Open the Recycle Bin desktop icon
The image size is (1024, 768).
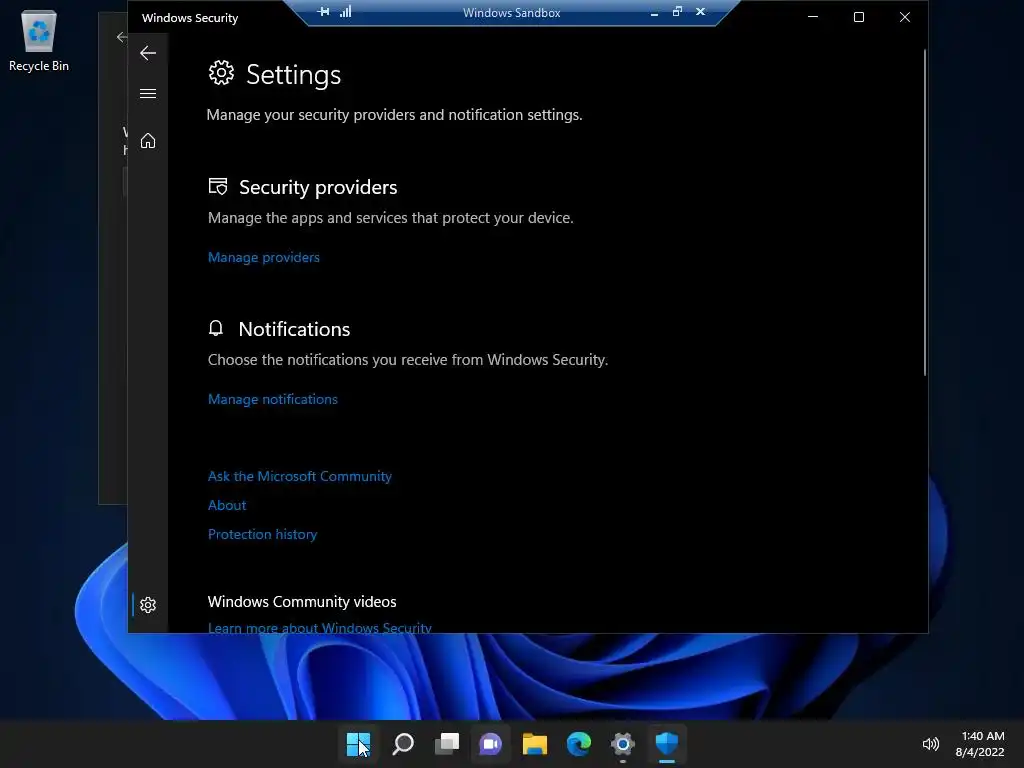click(x=39, y=40)
